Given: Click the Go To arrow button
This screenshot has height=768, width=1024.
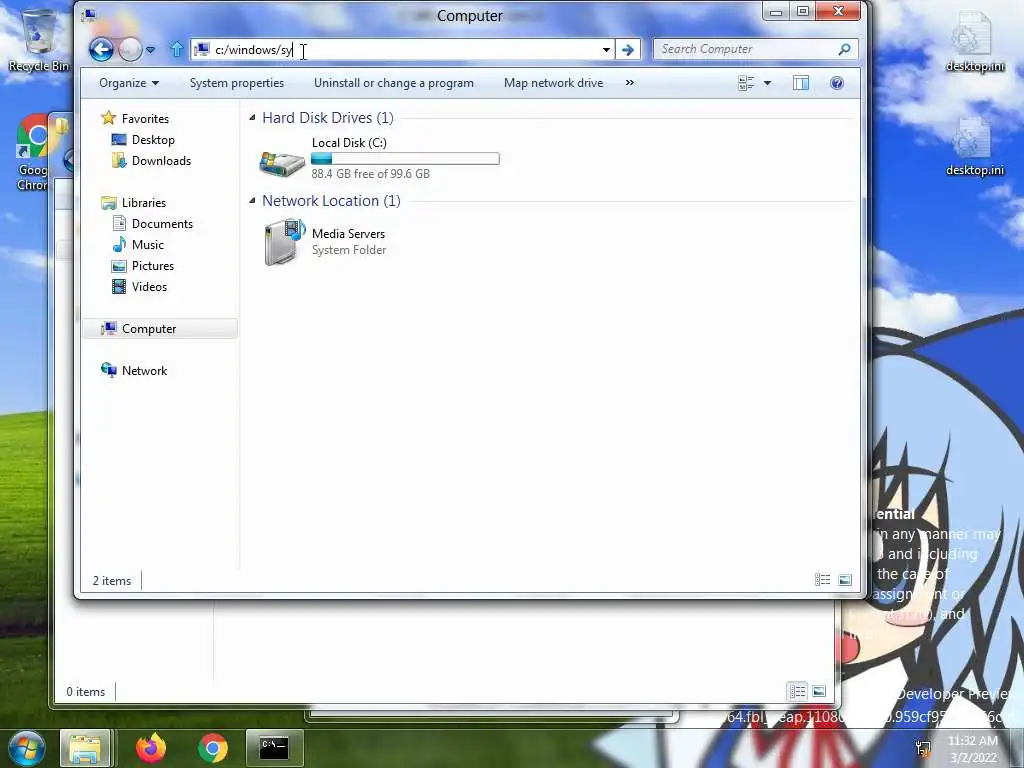Looking at the screenshot, I should 628,50.
